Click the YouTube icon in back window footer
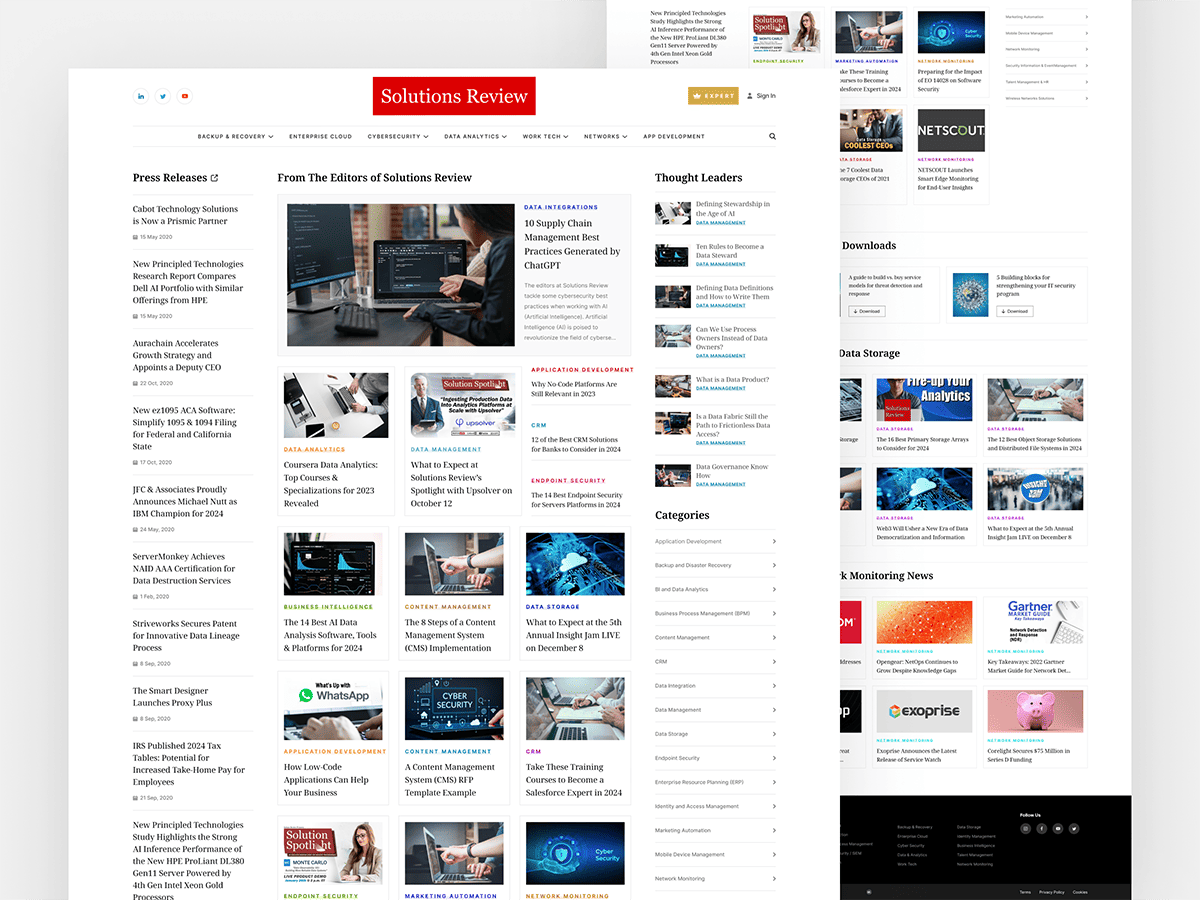 click(1058, 828)
